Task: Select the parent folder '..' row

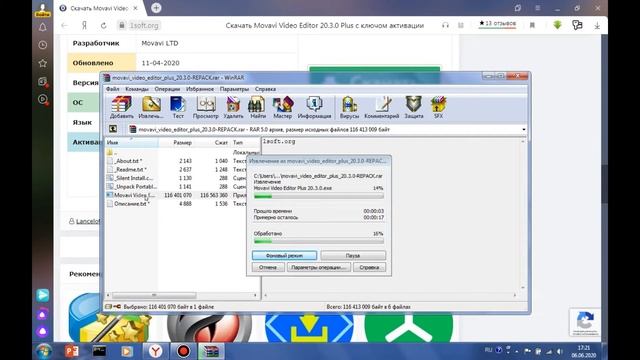Action: click(182, 152)
